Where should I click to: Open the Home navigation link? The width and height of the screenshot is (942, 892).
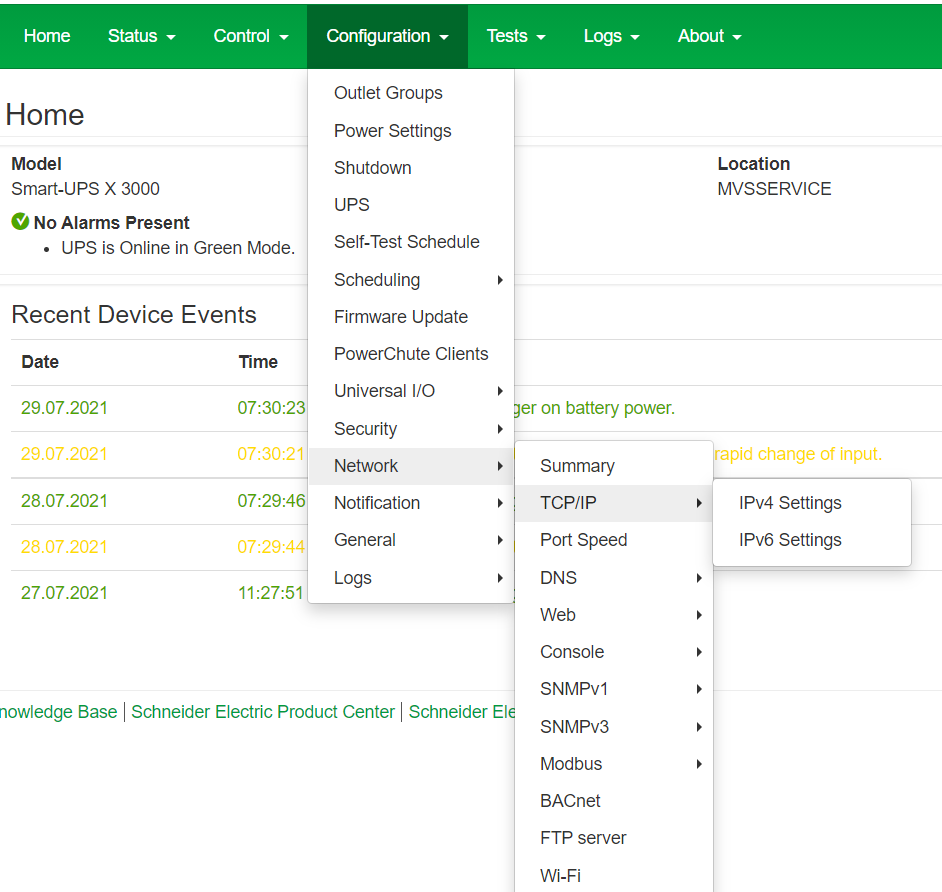[x=47, y=36]
